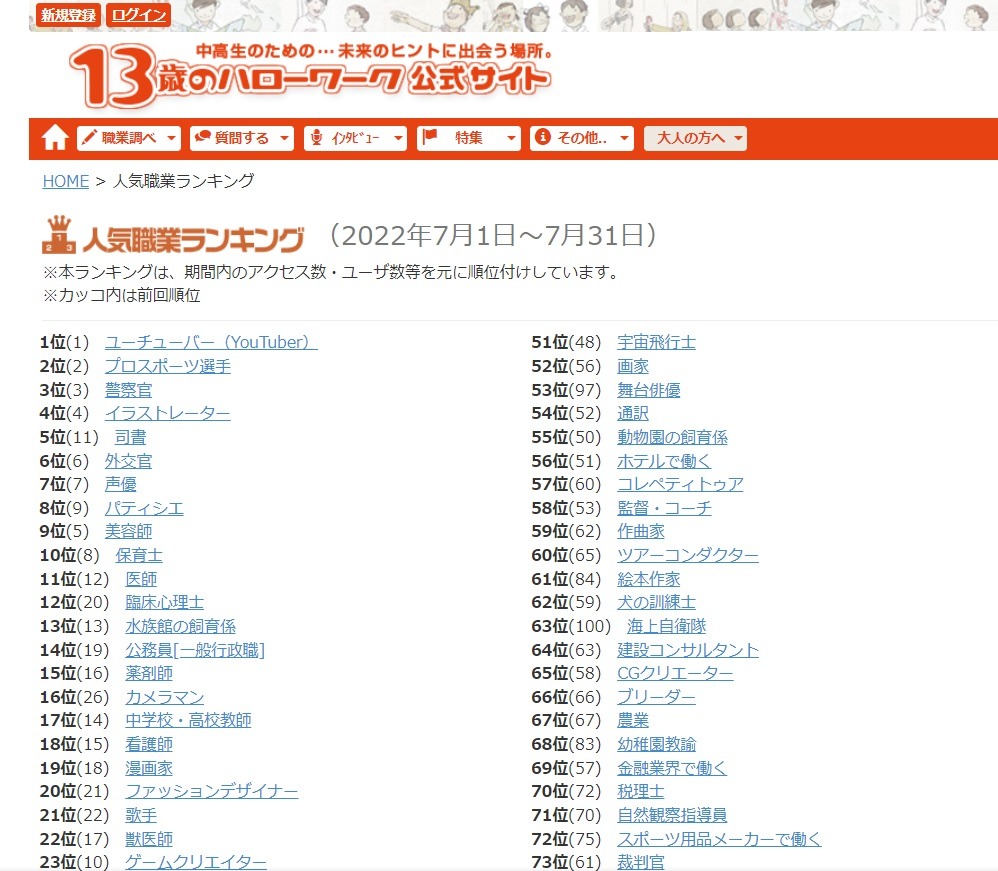Open the 舞台俳優 link
This screenshot has width=998, height=871.
(649, 390)
